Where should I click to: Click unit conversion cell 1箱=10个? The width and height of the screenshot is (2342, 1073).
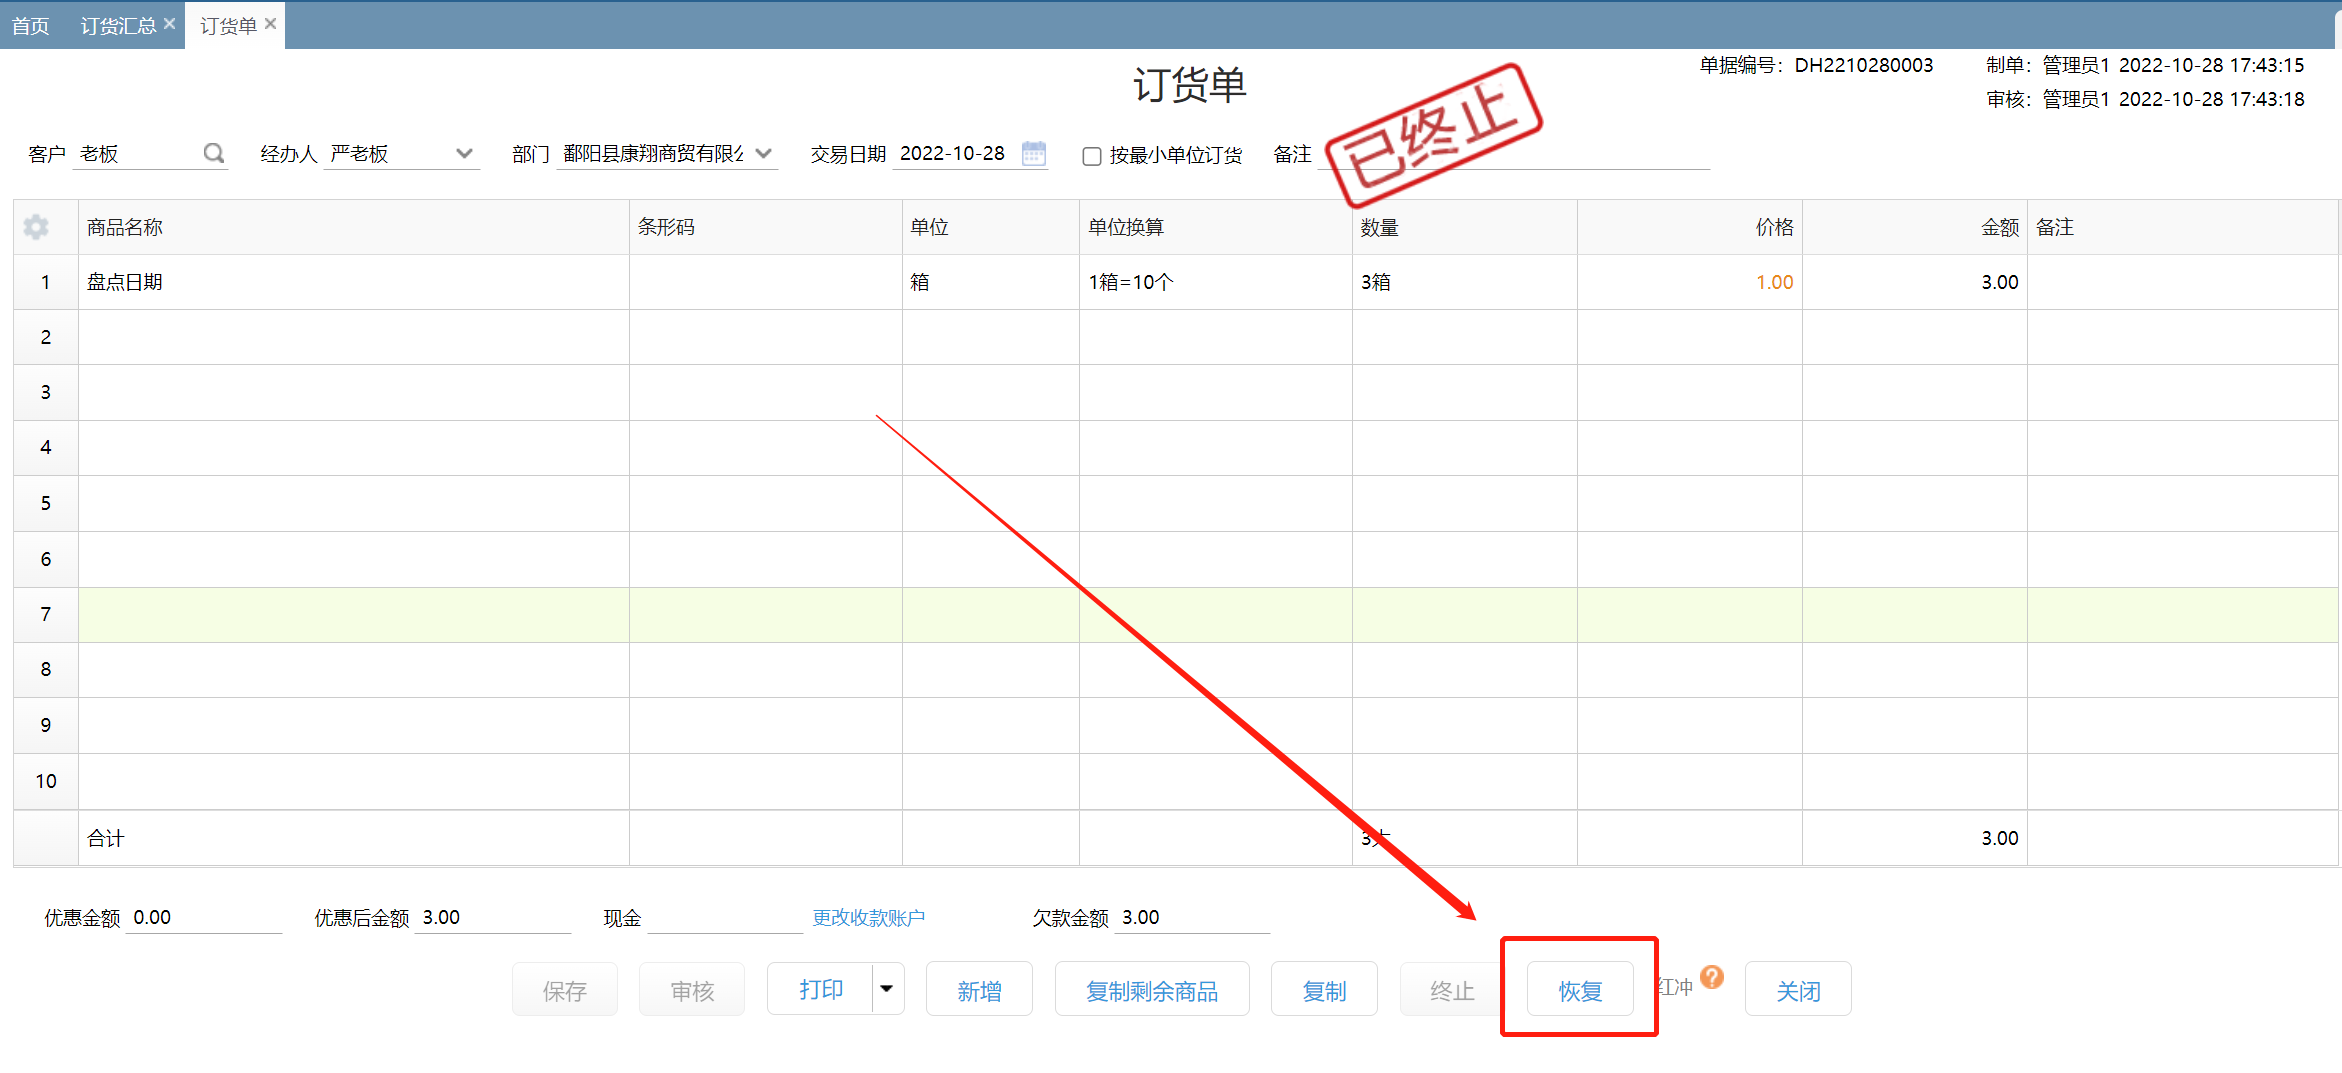coord(1216,282)
